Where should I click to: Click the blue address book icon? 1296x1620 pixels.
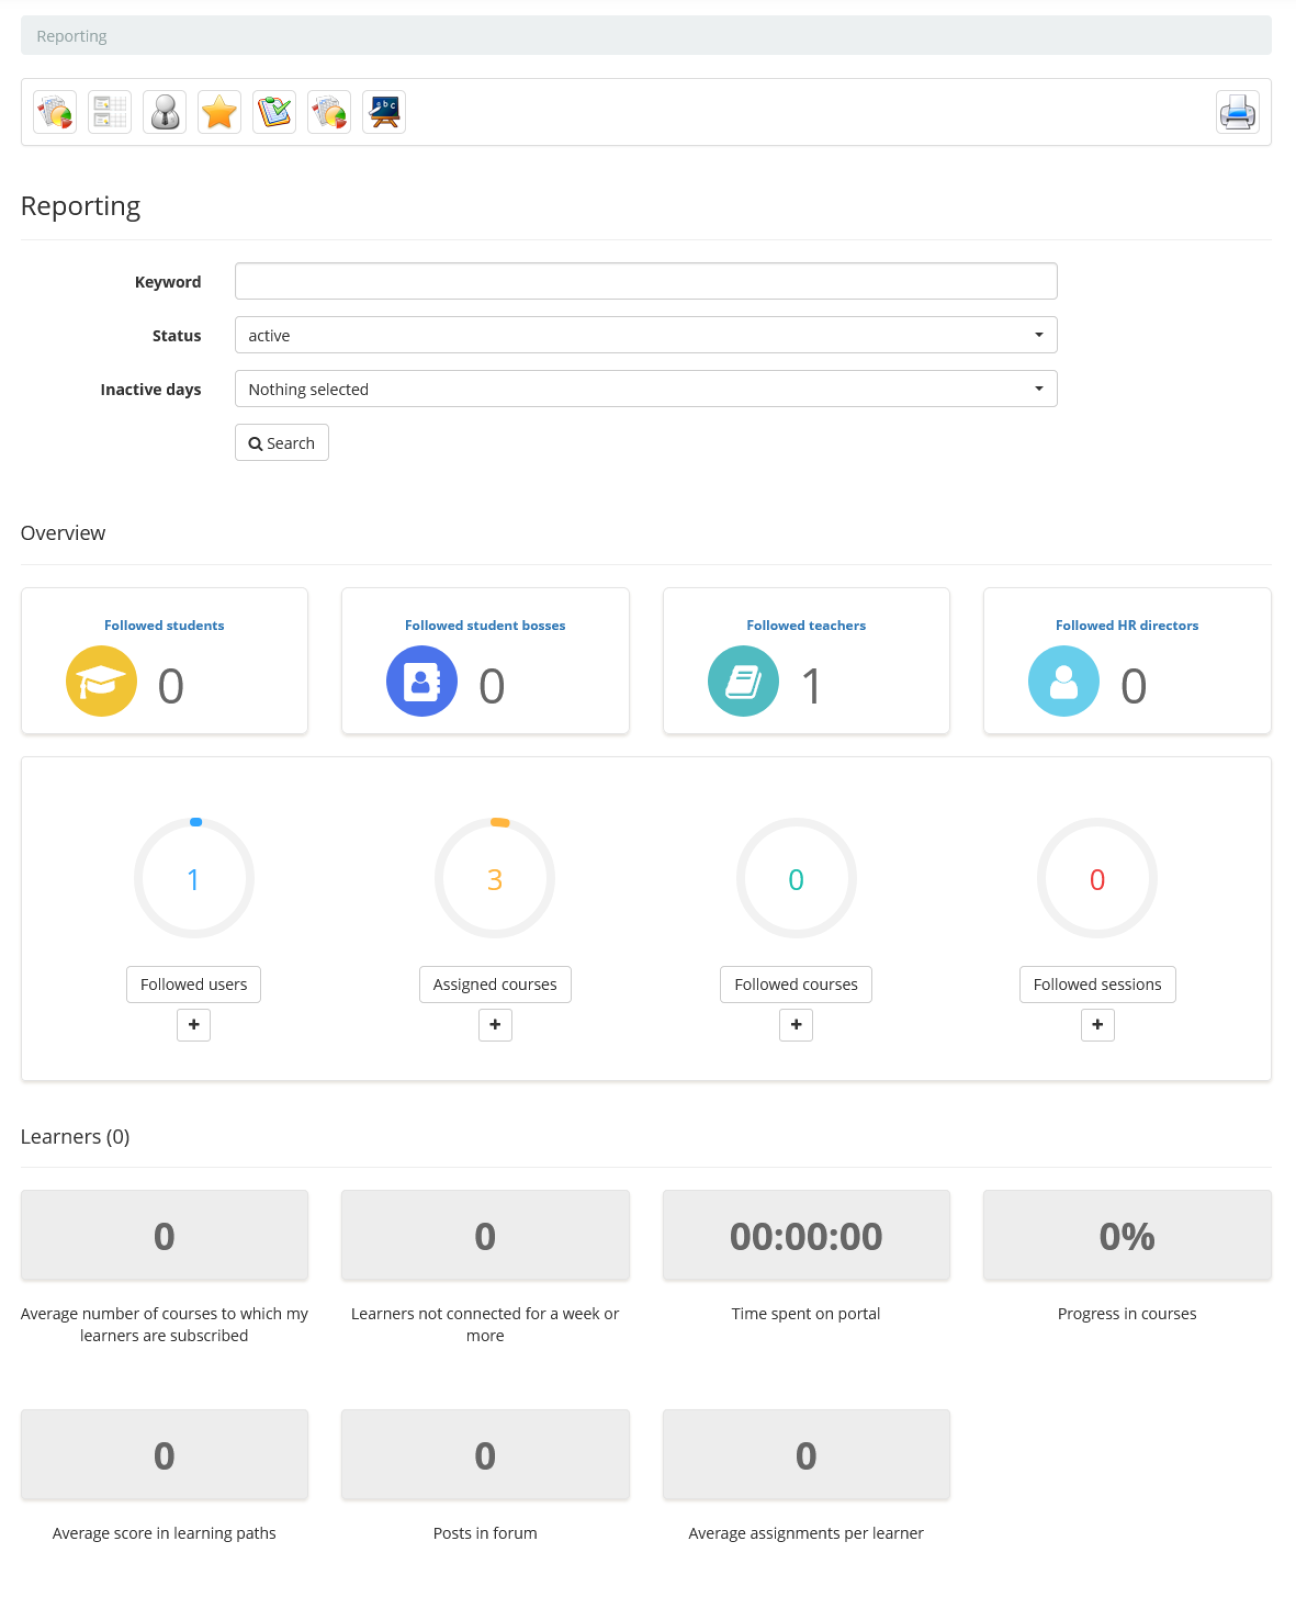(x=422, y=681)
